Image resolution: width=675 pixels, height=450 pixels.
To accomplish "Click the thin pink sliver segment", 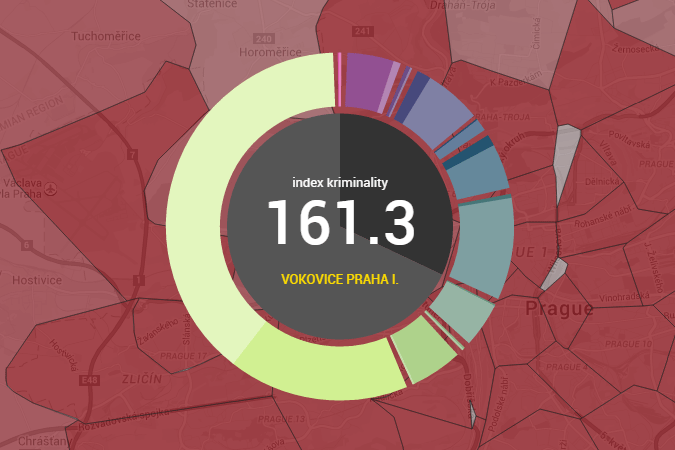I will (x=340, y=77).
